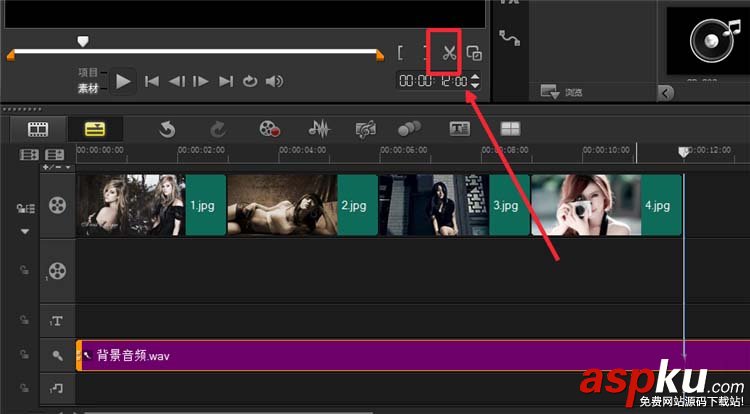Switch to timeline view
This screenshot has height=414, width=750.
coord(95,129)
